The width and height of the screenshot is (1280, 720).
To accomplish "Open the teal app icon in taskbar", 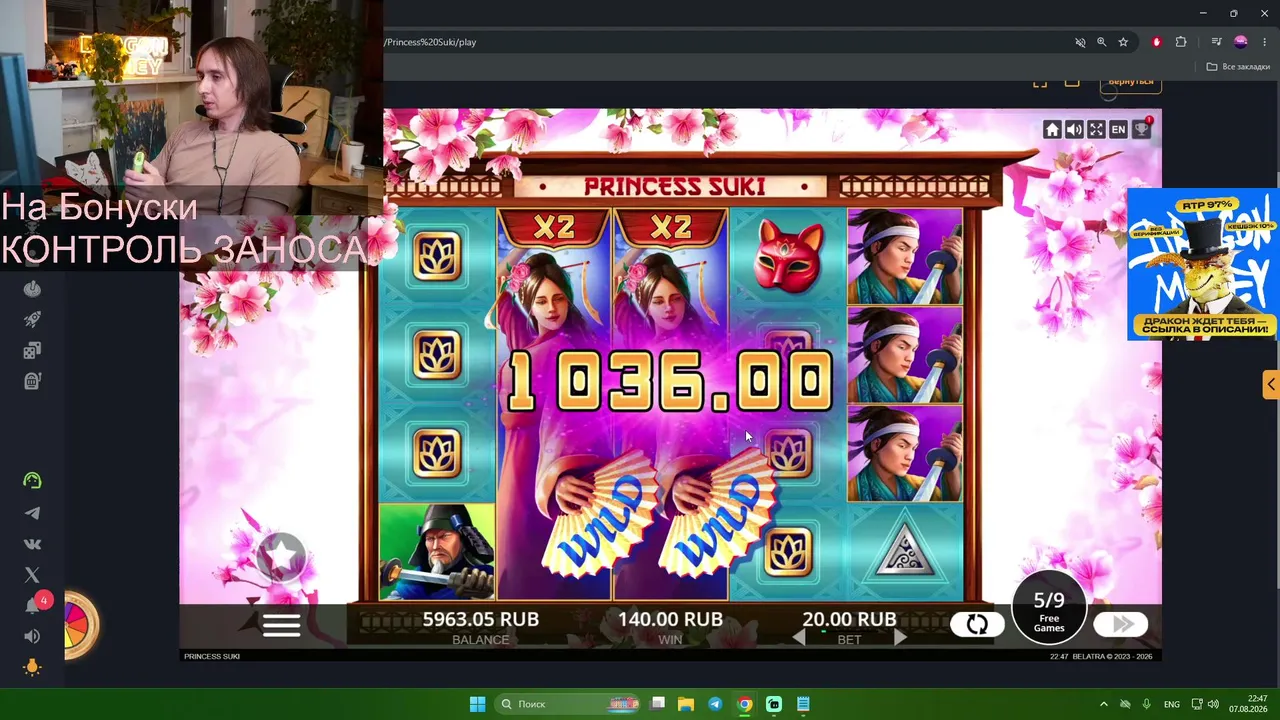I will click(774, 704).
